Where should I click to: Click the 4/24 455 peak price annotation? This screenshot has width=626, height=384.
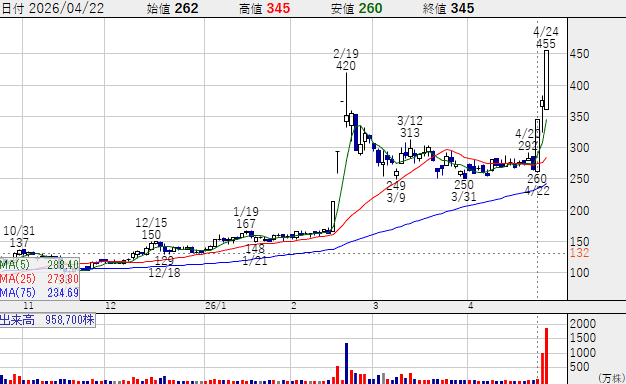(x=546, y=38)
